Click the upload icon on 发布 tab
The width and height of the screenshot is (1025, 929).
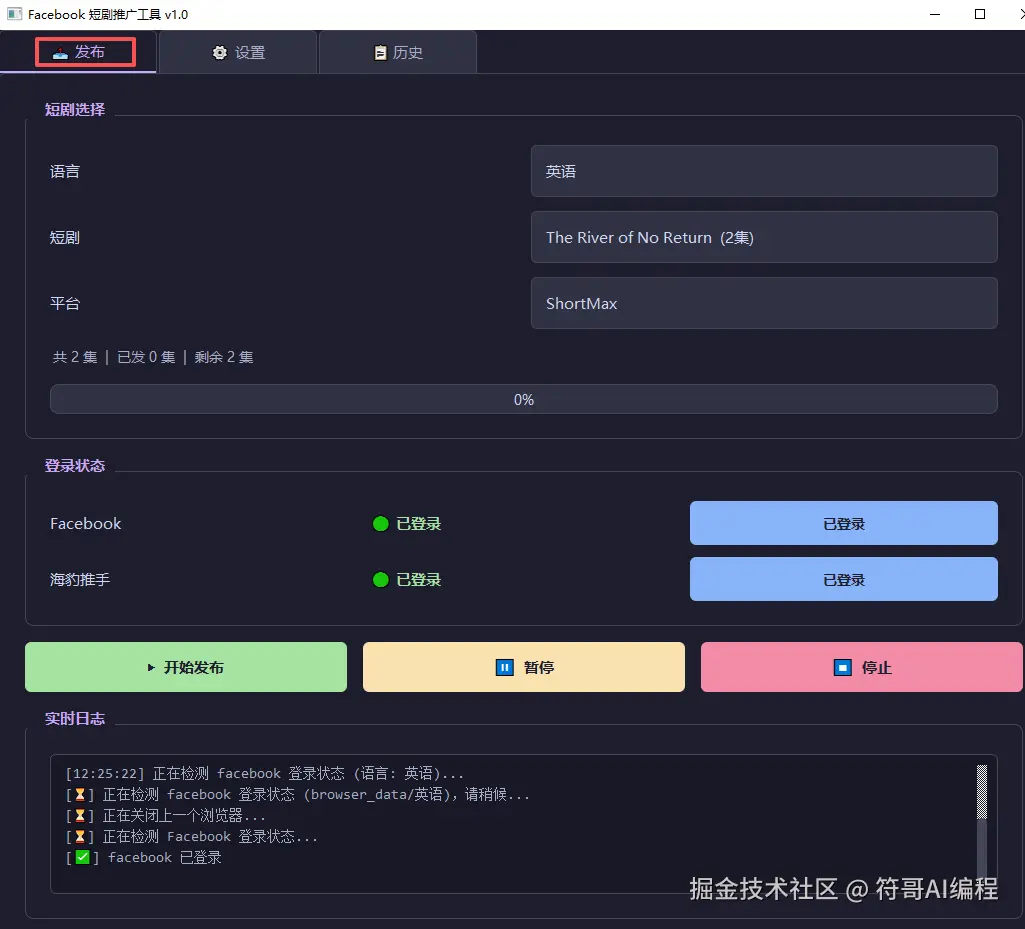pyautogui.click(x=60, y=52)
